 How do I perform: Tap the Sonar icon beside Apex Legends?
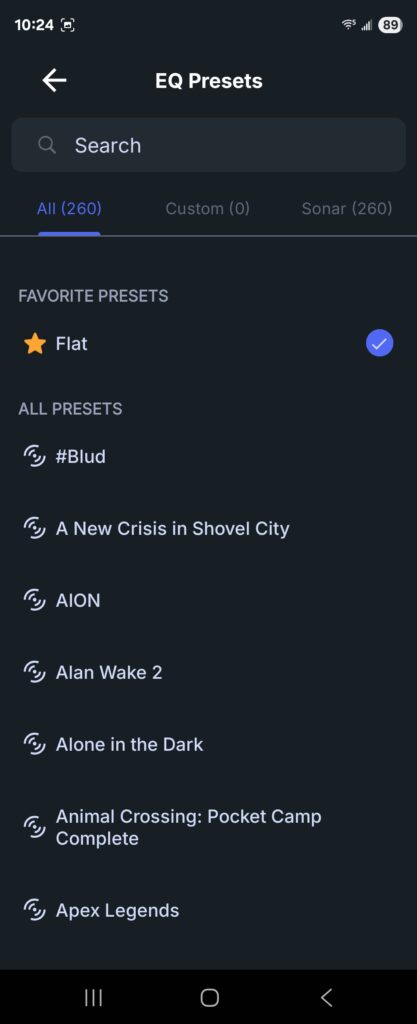pyautogui.click(x=35, y=910)
